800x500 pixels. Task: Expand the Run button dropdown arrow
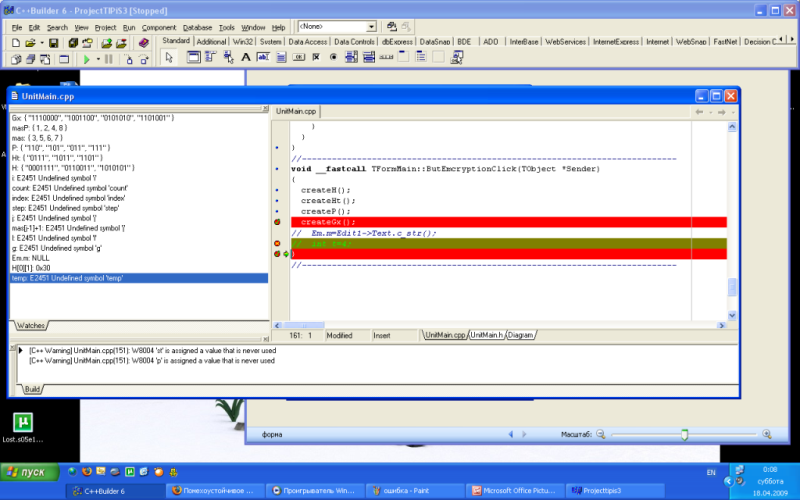click(97, 60)
